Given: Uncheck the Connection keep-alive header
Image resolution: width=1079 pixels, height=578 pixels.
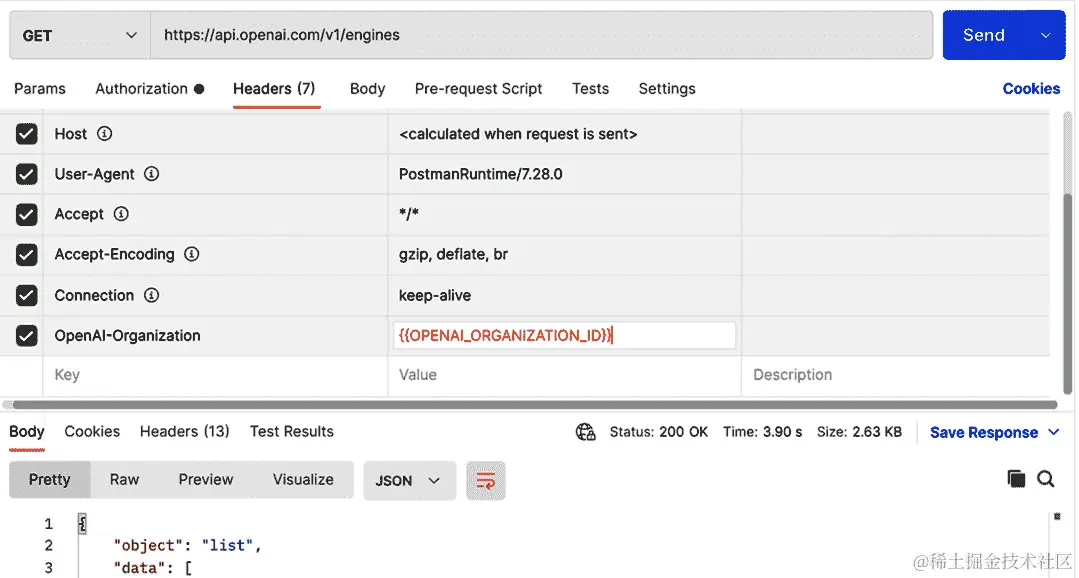Looking at the screenshot, I should tap(25, 295).
